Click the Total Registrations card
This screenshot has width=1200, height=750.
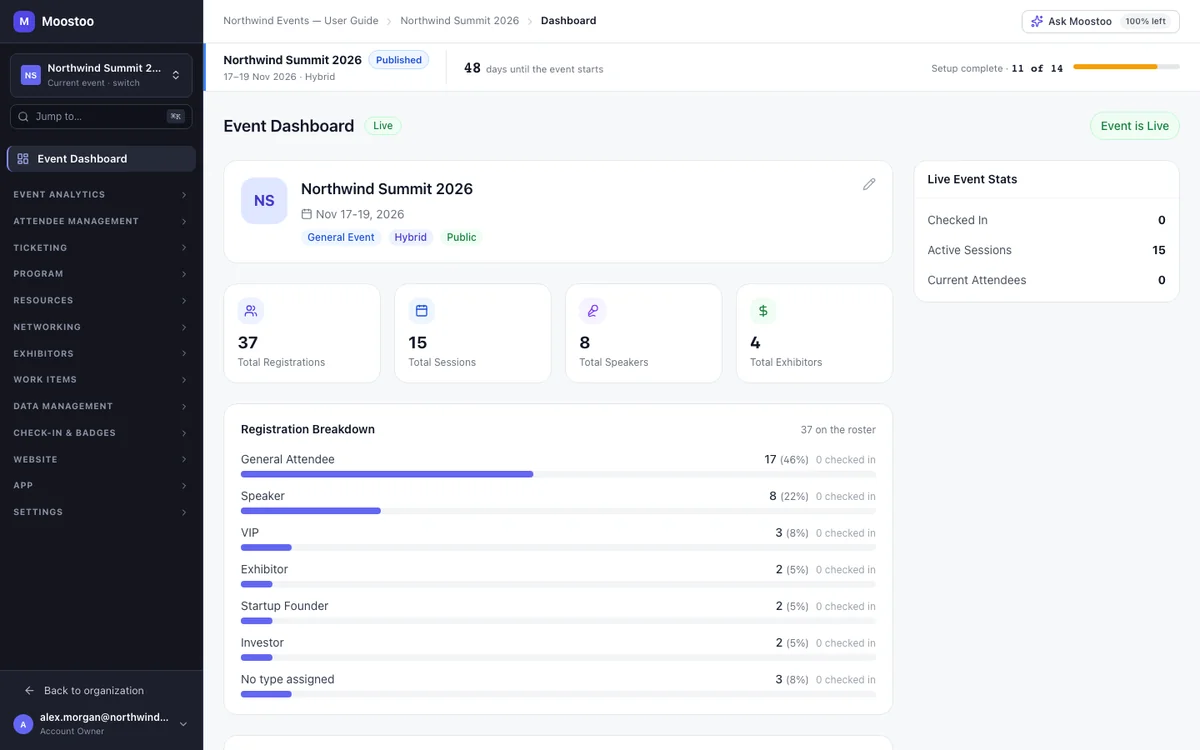click(302, 333)
